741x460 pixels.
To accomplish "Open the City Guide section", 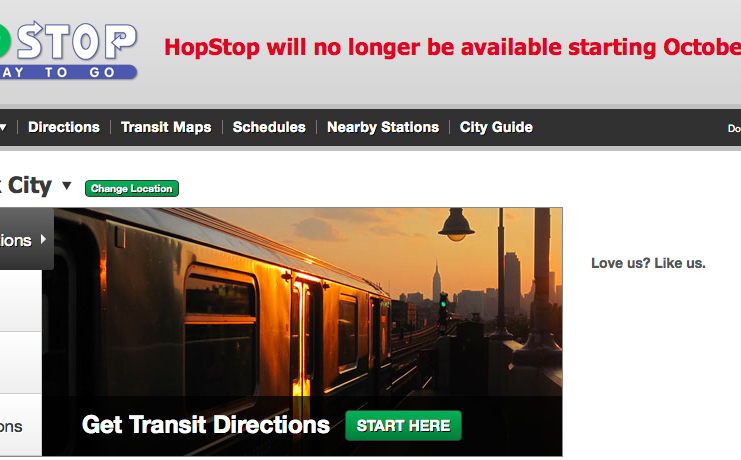I will point(496,127).
